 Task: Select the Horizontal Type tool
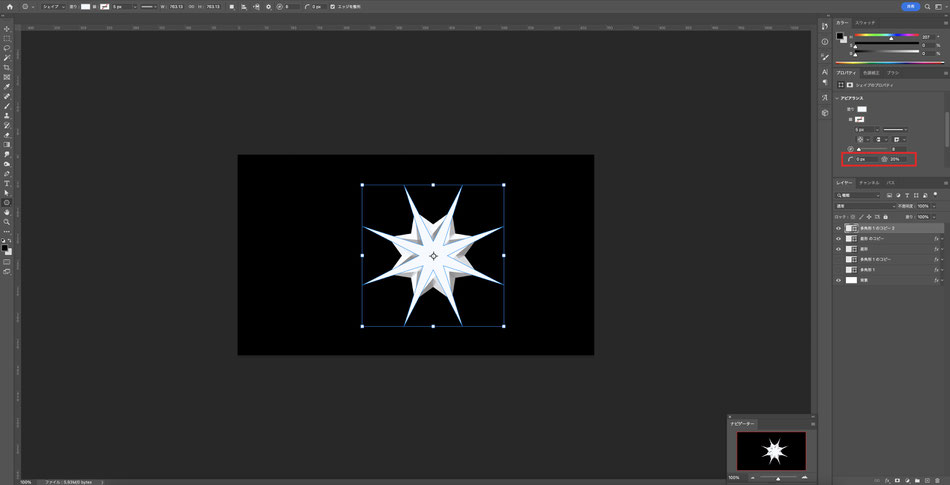(7, 183)
